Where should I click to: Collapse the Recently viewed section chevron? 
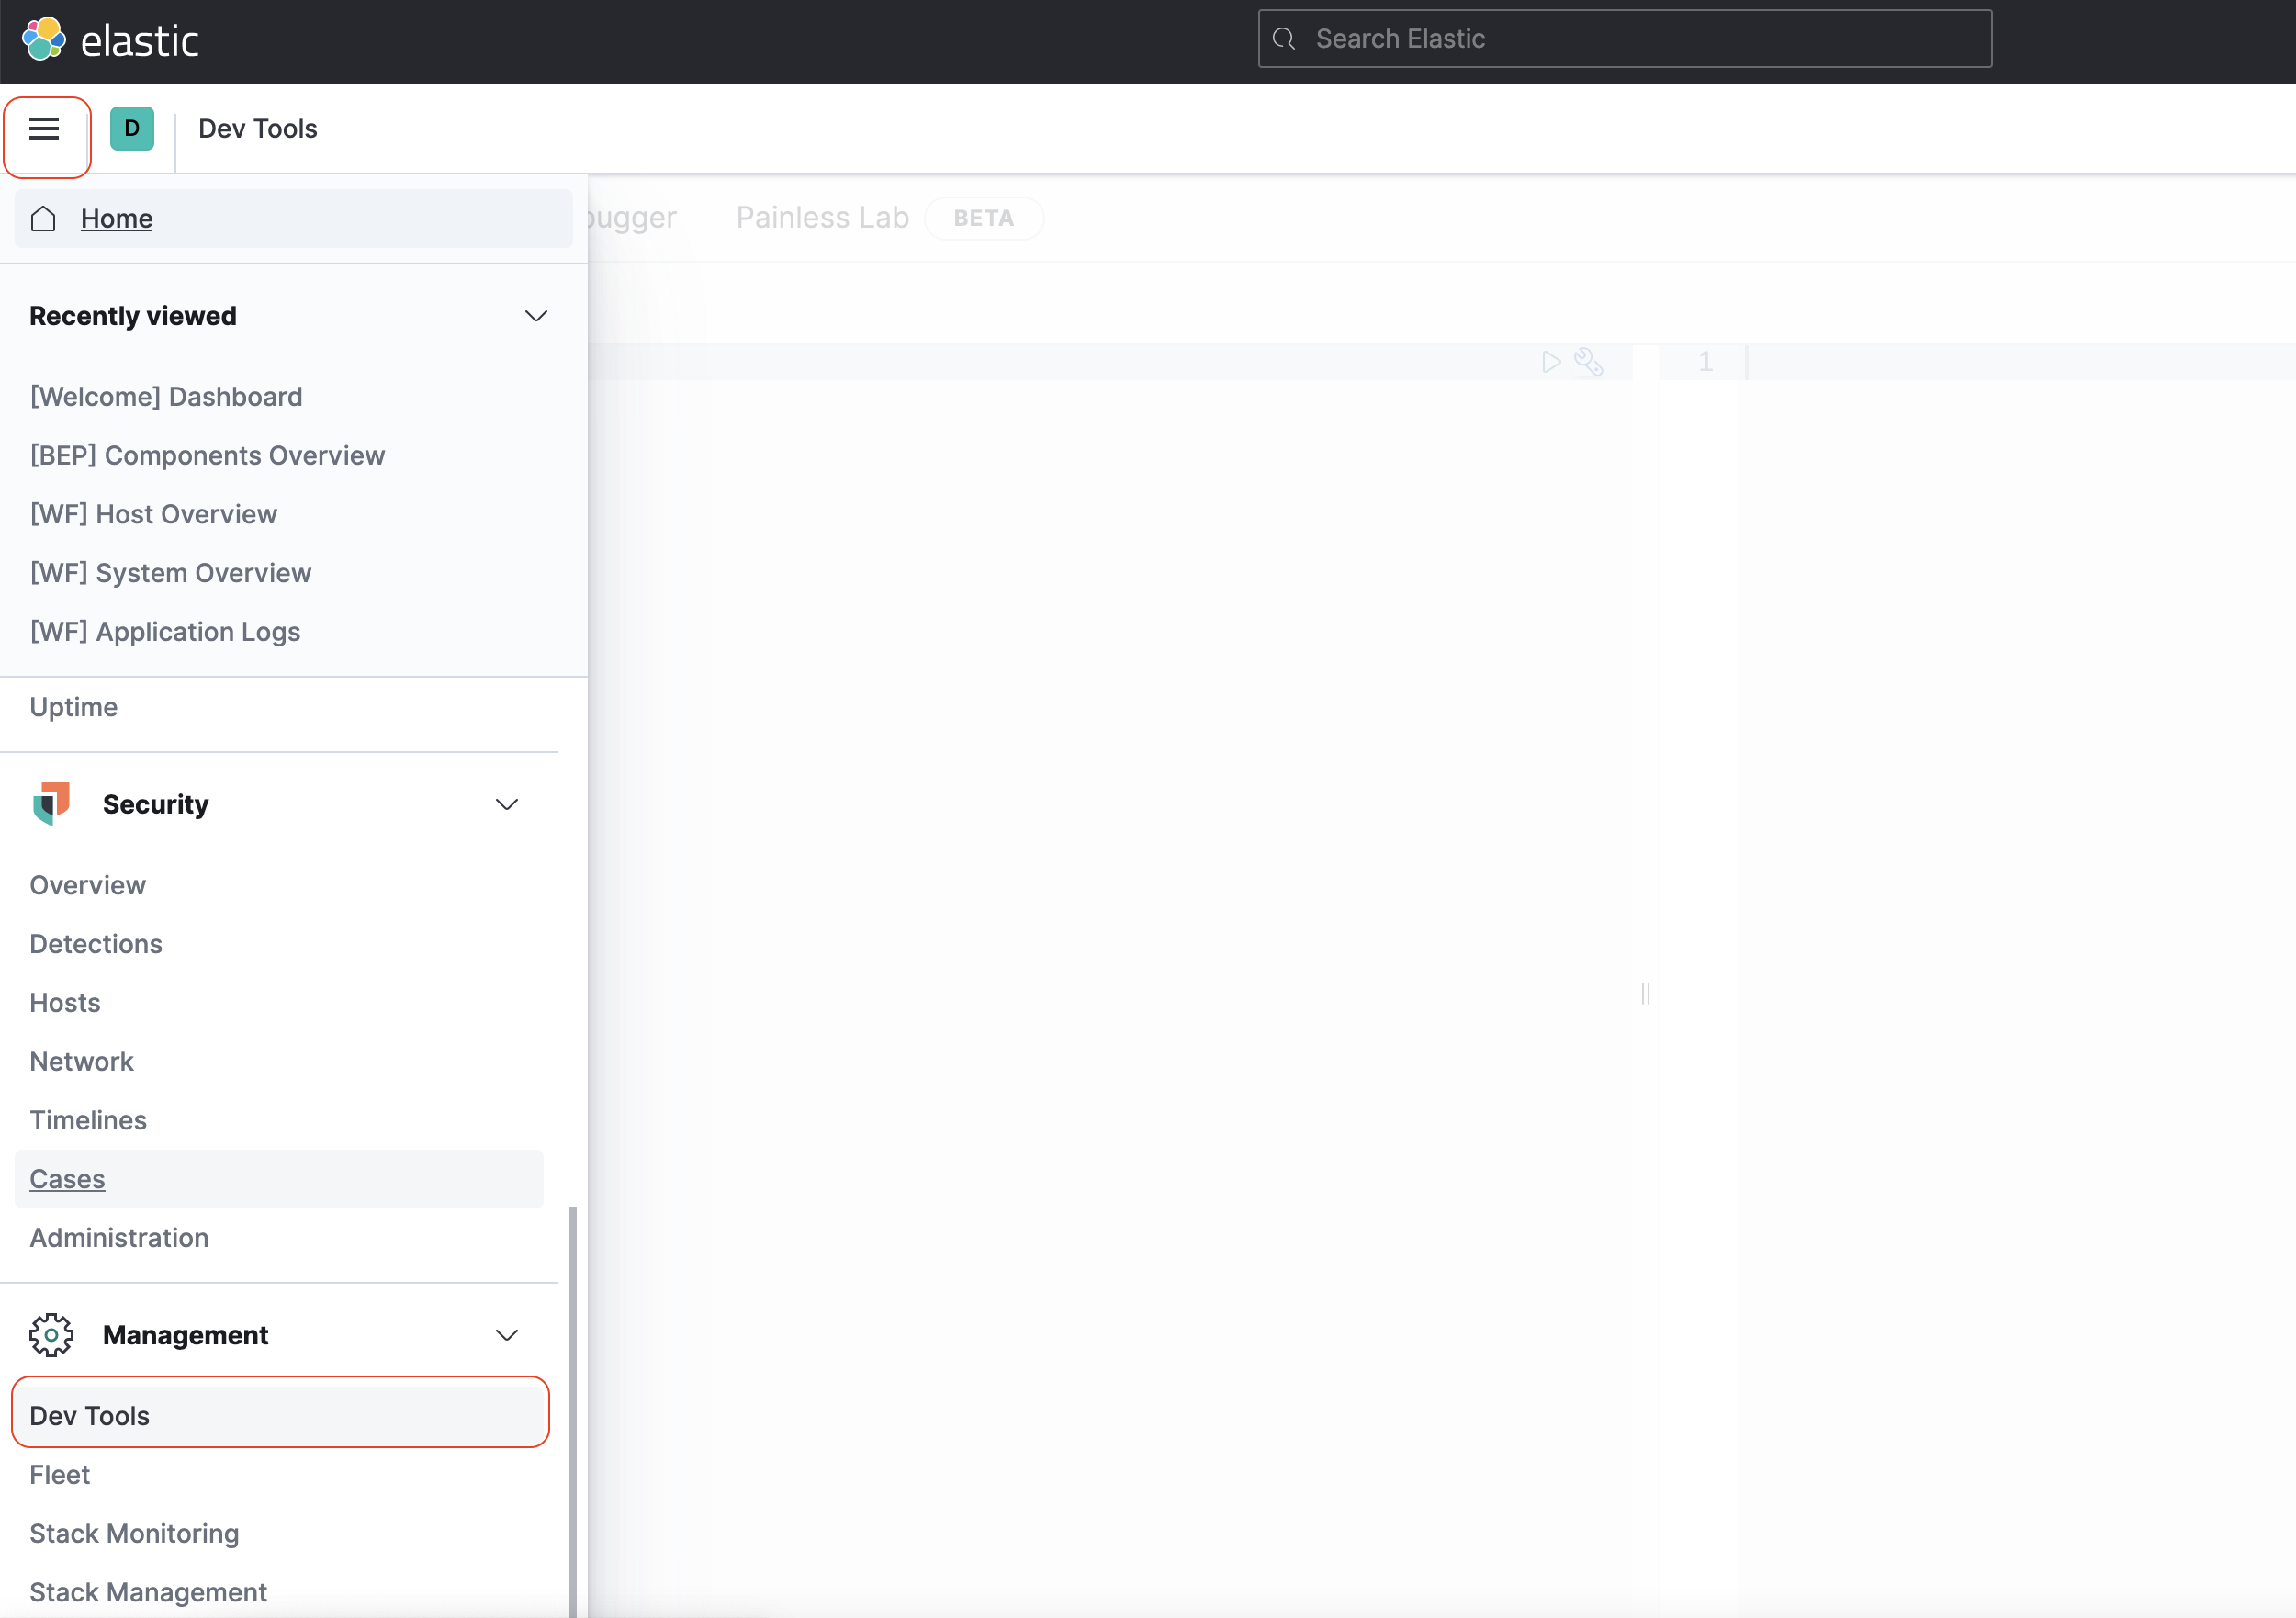(536, 316)
